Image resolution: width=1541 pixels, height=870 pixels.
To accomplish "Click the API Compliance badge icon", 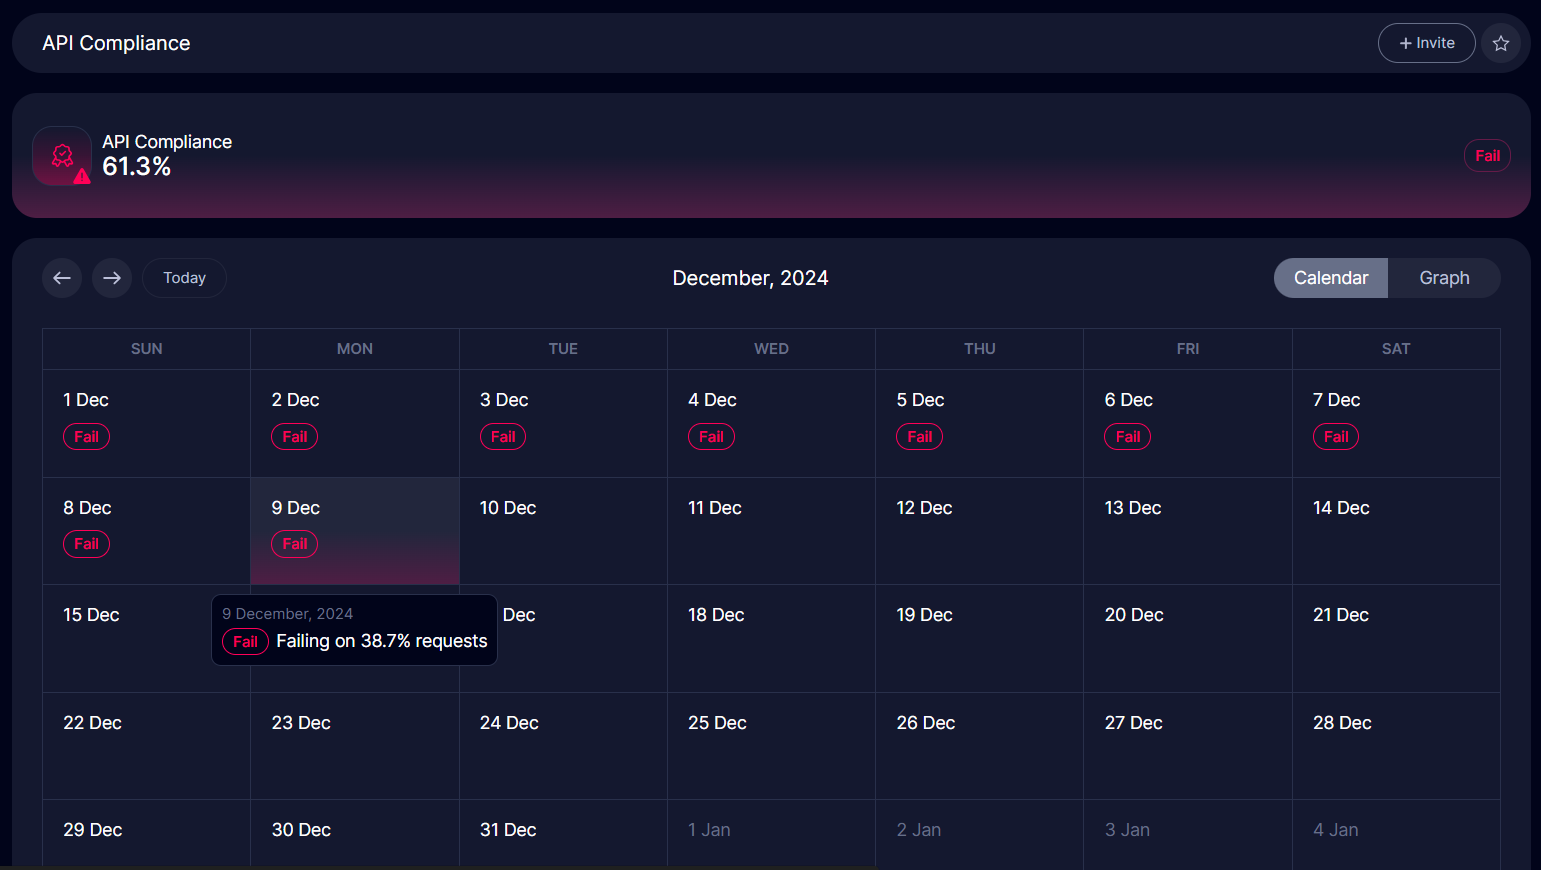I will pyautogui.click(x=62, y=156).
